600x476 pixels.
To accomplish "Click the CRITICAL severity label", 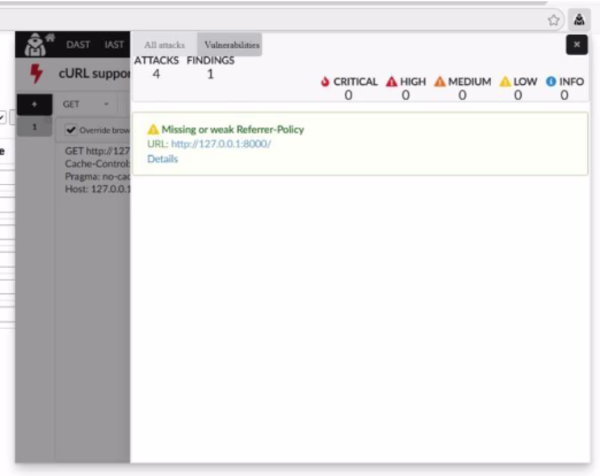I will 355,82.
